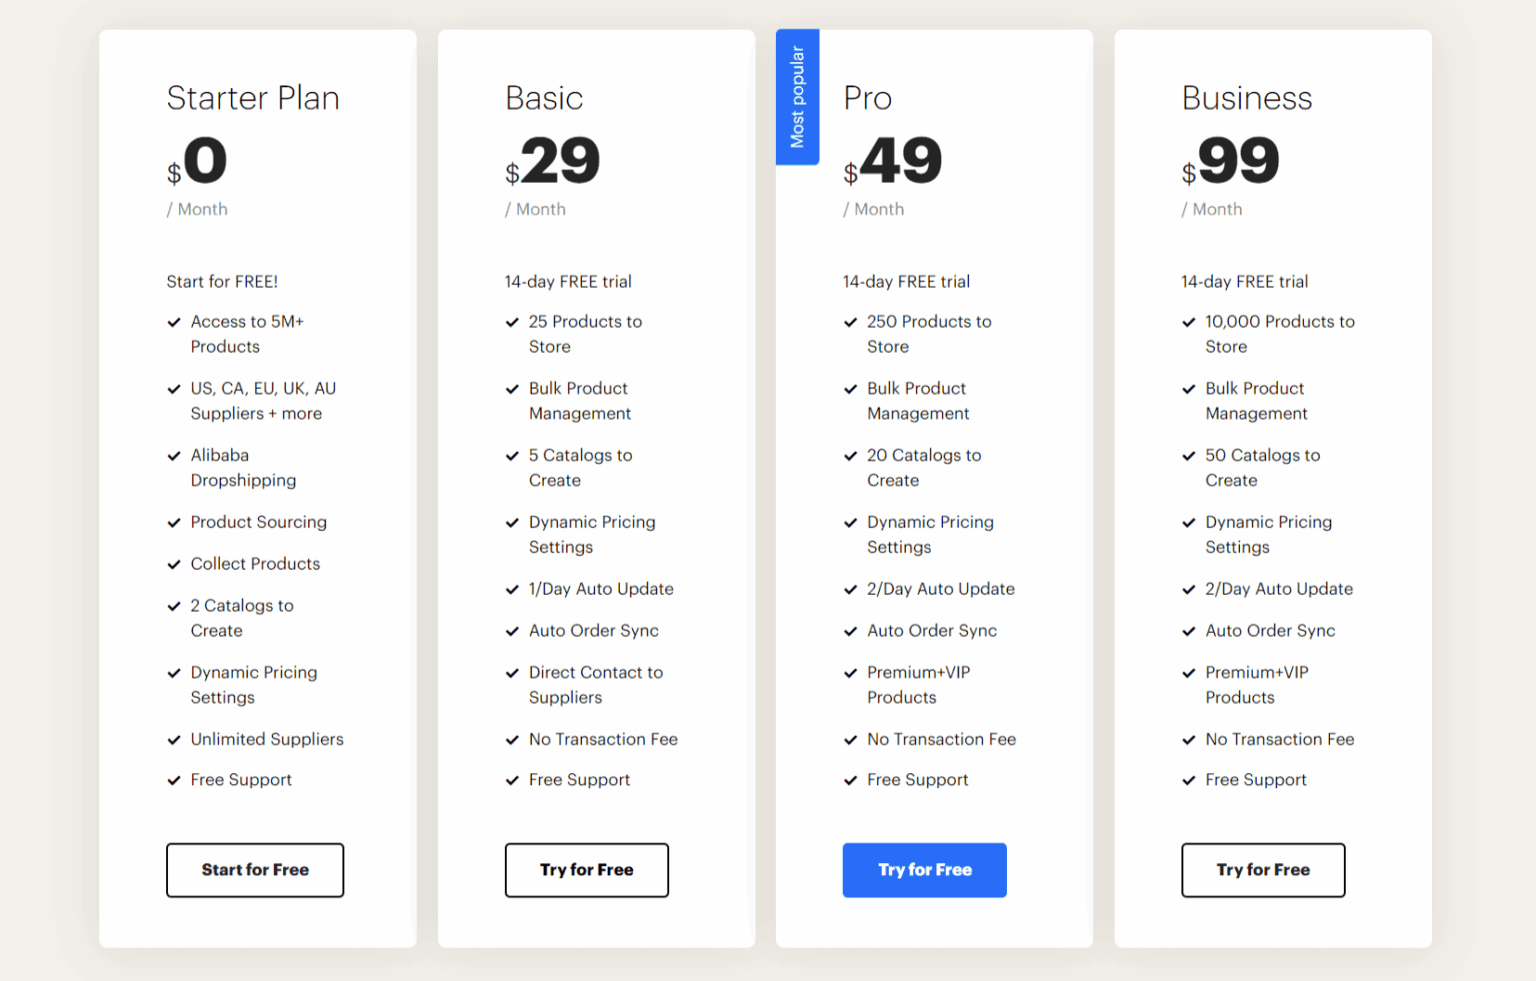Click the checkmark next to 50 Catalogs to Create
Image resolution: width=1536 pixels, height=981 pixels.
tap(1188, 456)
